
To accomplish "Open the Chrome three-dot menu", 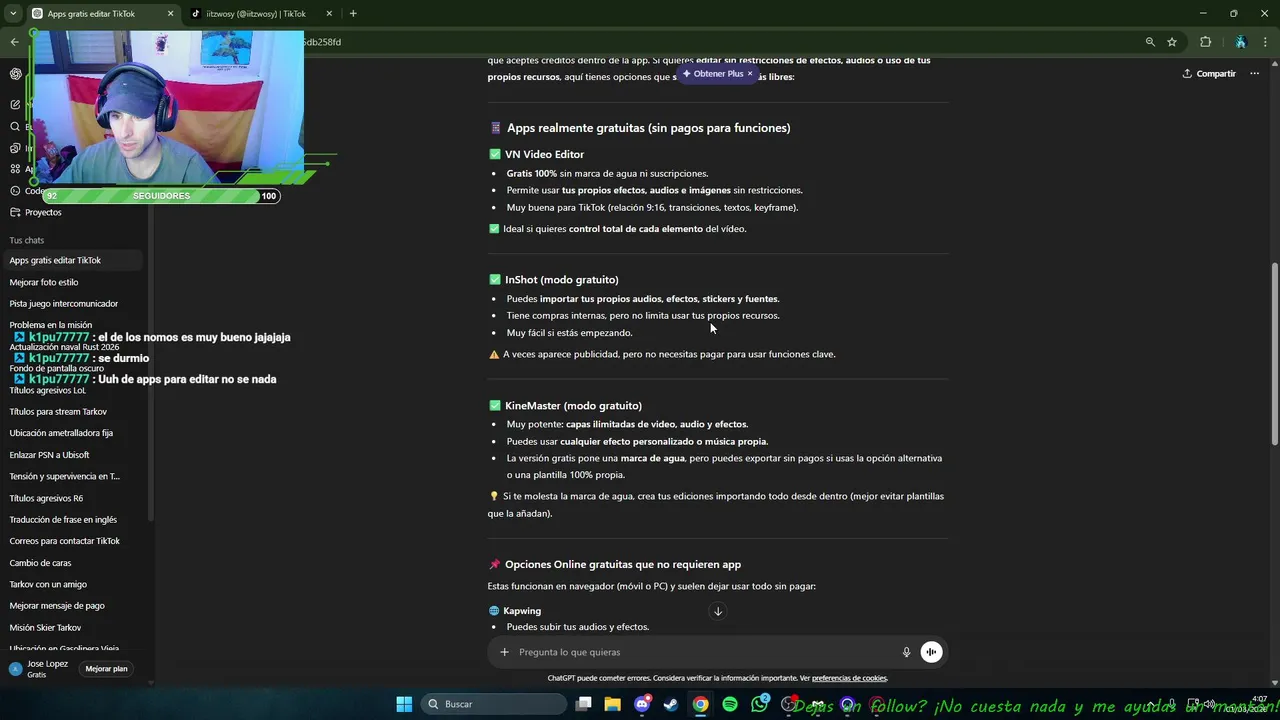I will 1264,42.
